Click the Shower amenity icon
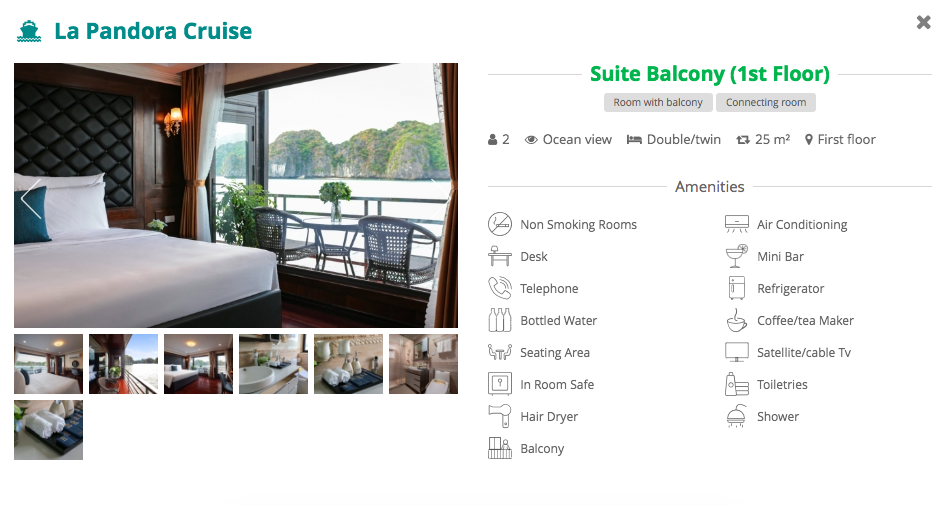The image size is (943, 505). (x=736, y=417)
